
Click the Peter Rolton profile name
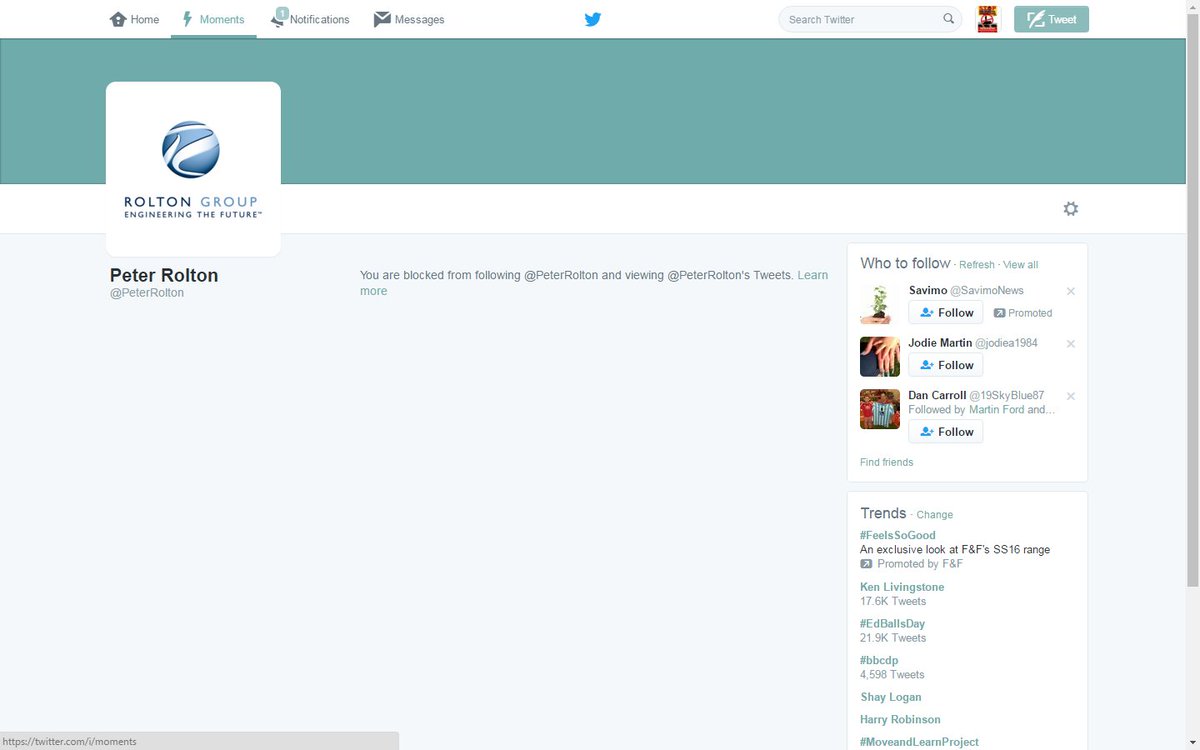tap(164, 275)
